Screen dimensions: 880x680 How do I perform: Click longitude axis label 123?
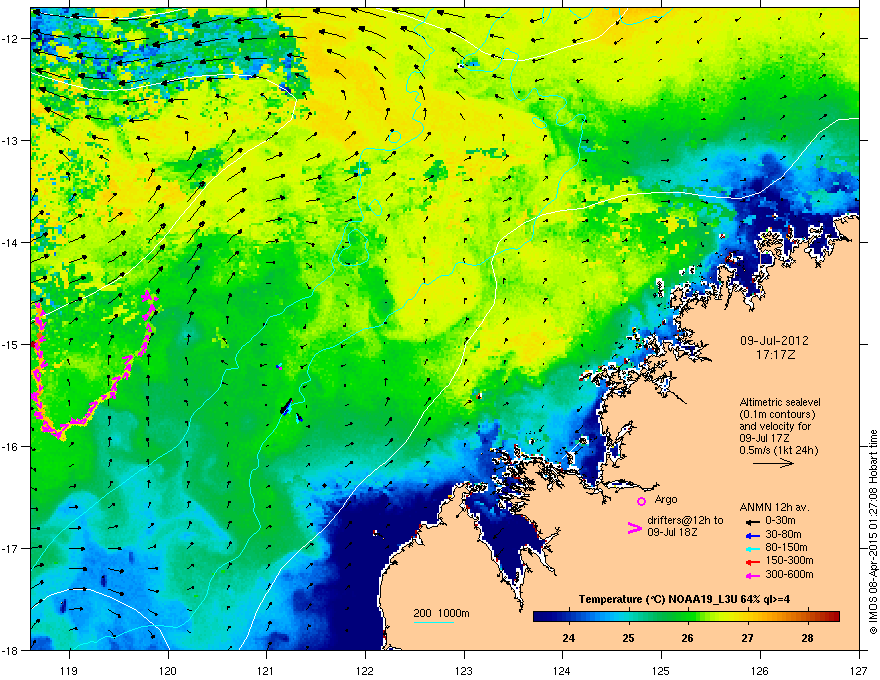pos(464,670)
